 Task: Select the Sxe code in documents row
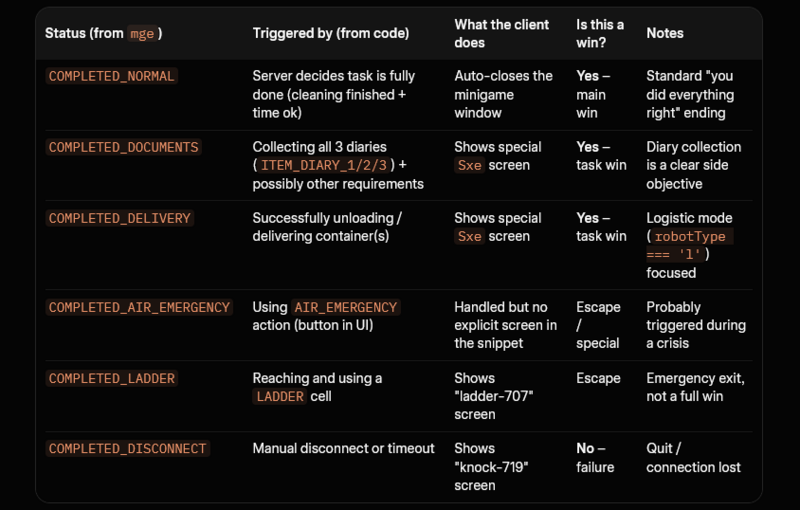[x=469, y=165]
